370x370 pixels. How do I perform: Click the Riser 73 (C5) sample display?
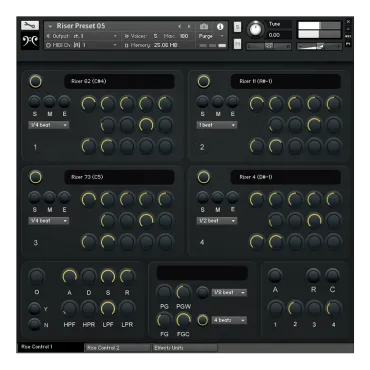(x=119, y=177)
